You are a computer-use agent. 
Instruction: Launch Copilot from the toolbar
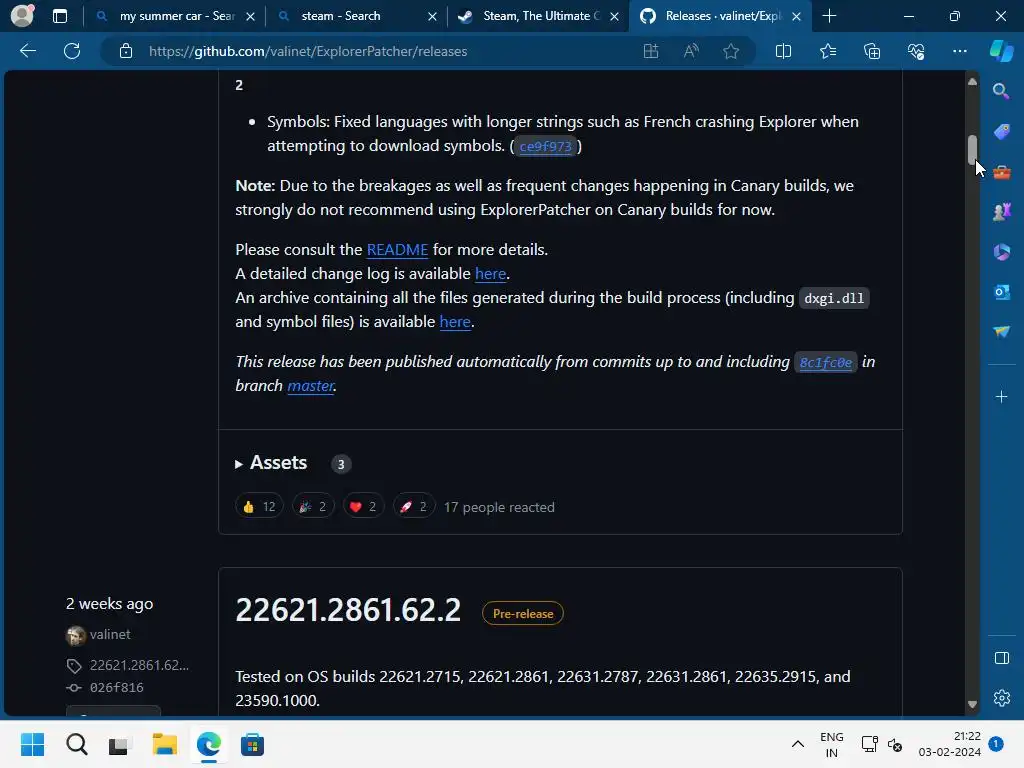click(1001, 51)
